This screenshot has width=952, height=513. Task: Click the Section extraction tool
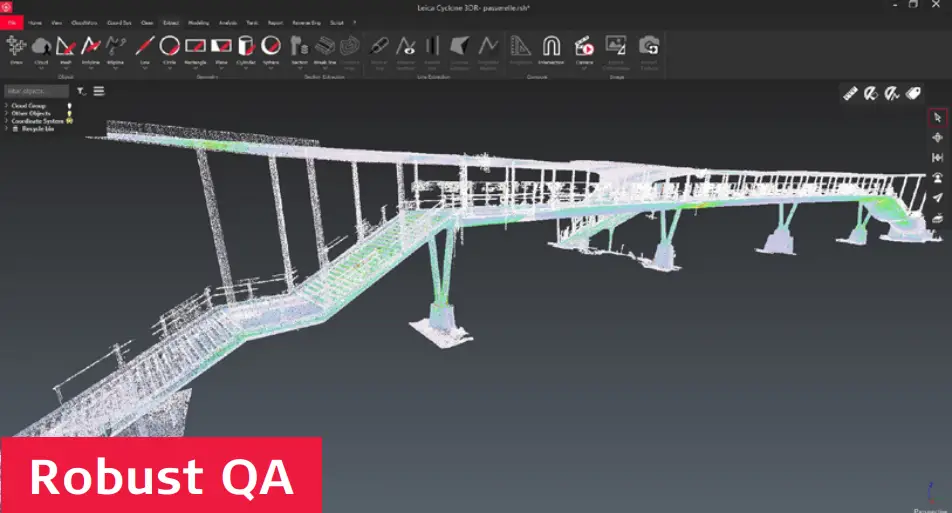299,50
